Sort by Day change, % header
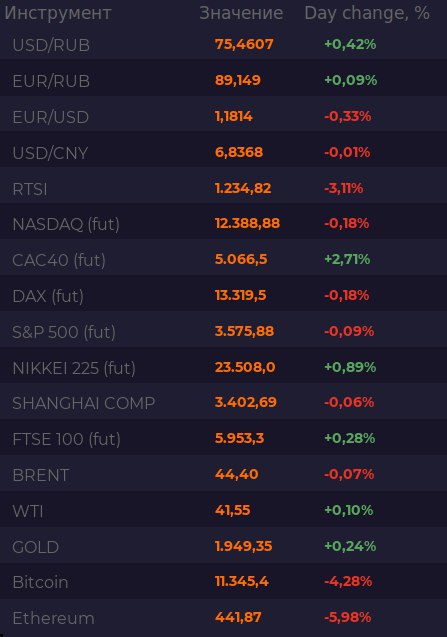This screenshot has width=447, height=637. 367,13
